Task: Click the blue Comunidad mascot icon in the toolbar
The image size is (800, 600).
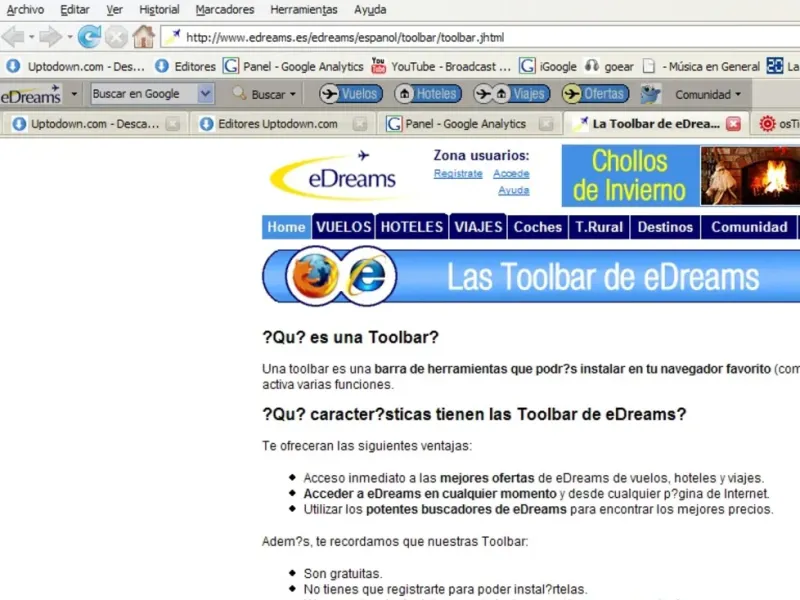Action: click(651, 94)
